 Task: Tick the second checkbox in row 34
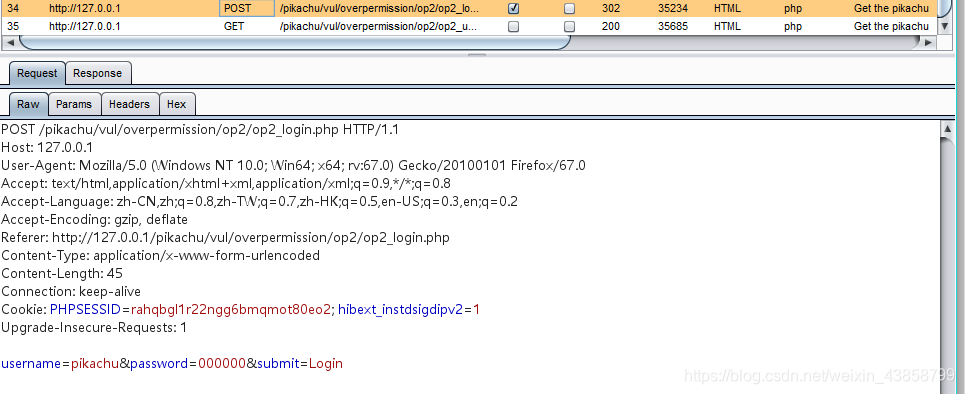click(x=570, y=9)
